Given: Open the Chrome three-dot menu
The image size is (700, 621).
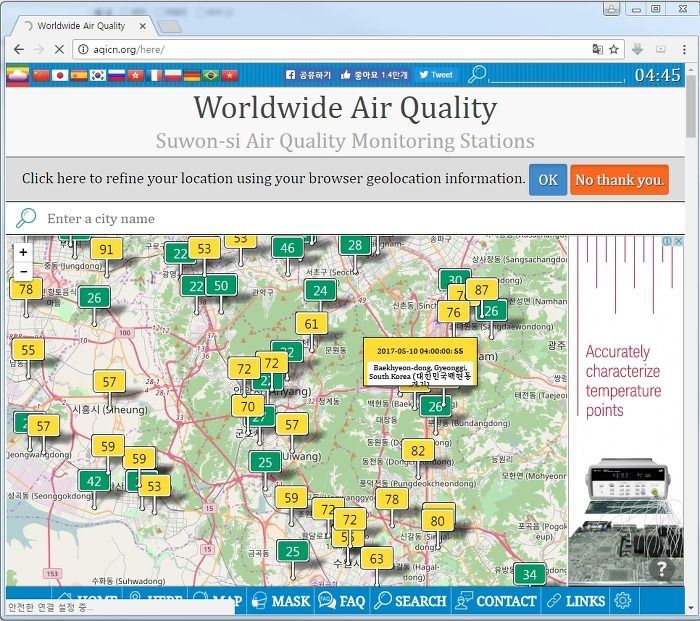Looking at the screenshot, I should [x=684, y=49].
